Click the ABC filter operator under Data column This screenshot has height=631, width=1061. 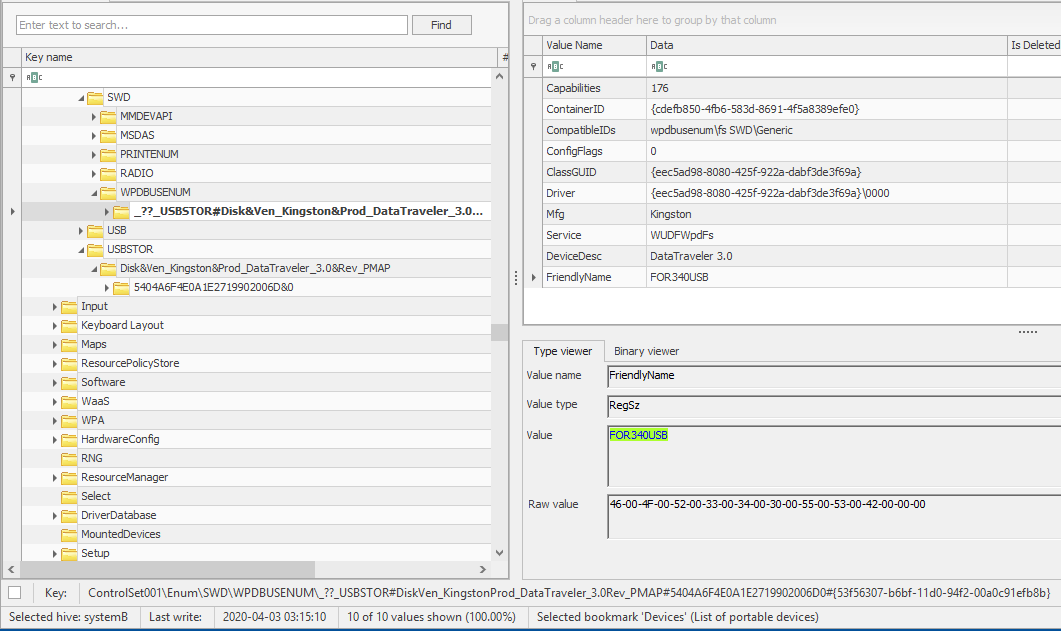click(658, 66)
